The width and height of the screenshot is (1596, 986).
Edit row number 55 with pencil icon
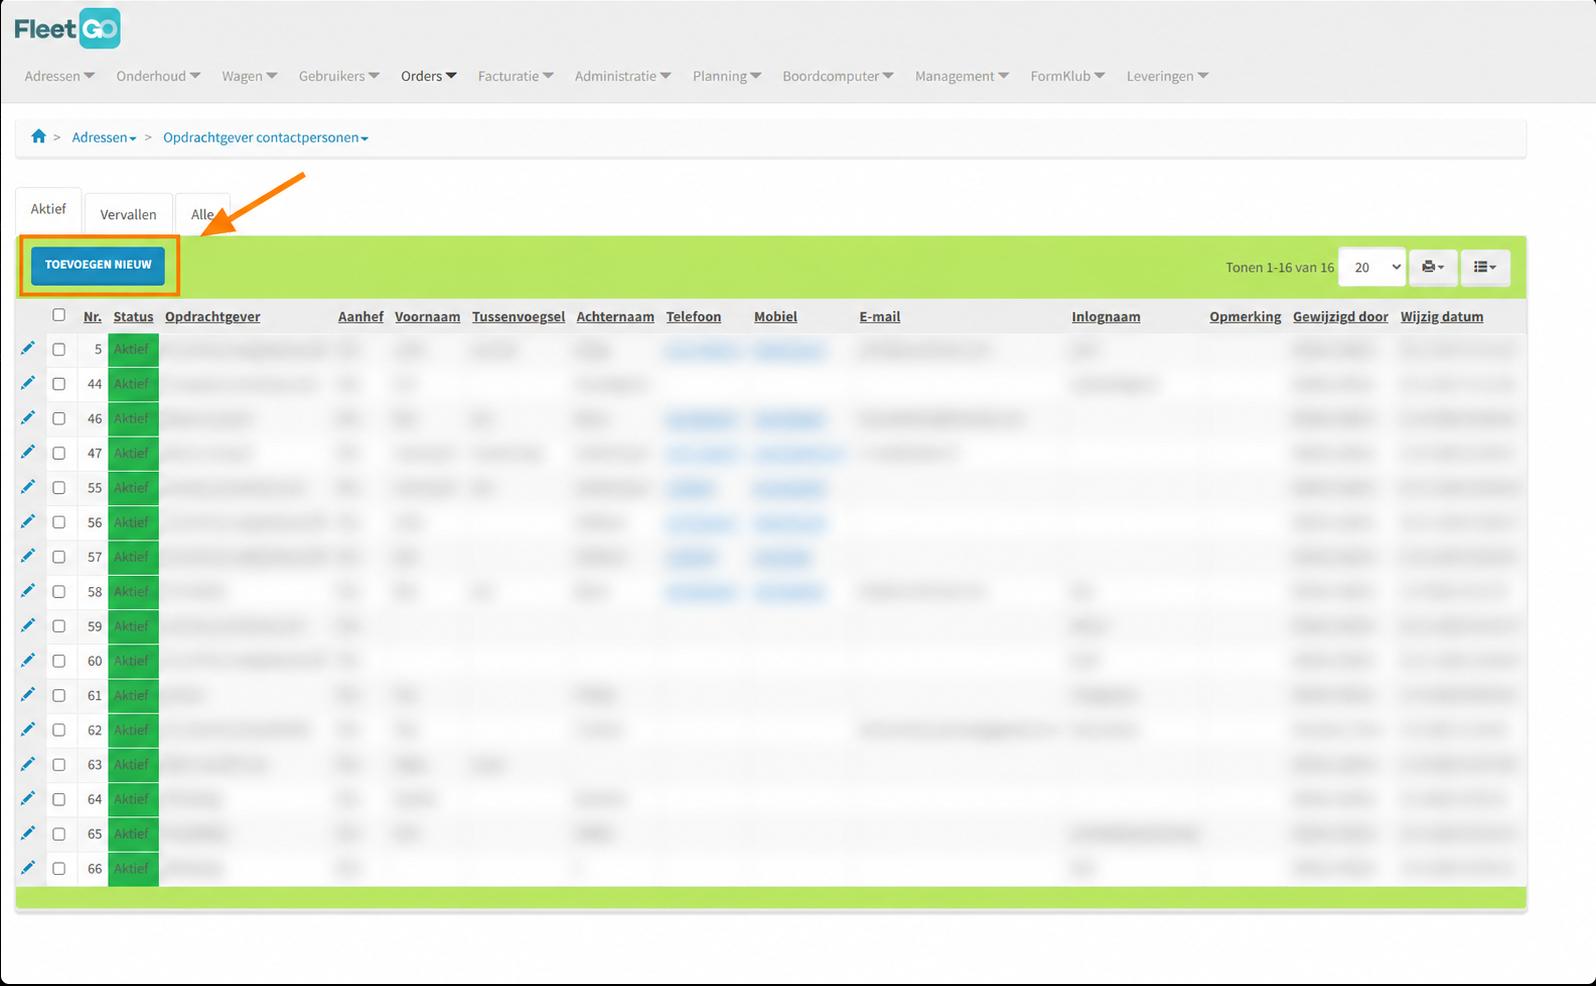28,487
